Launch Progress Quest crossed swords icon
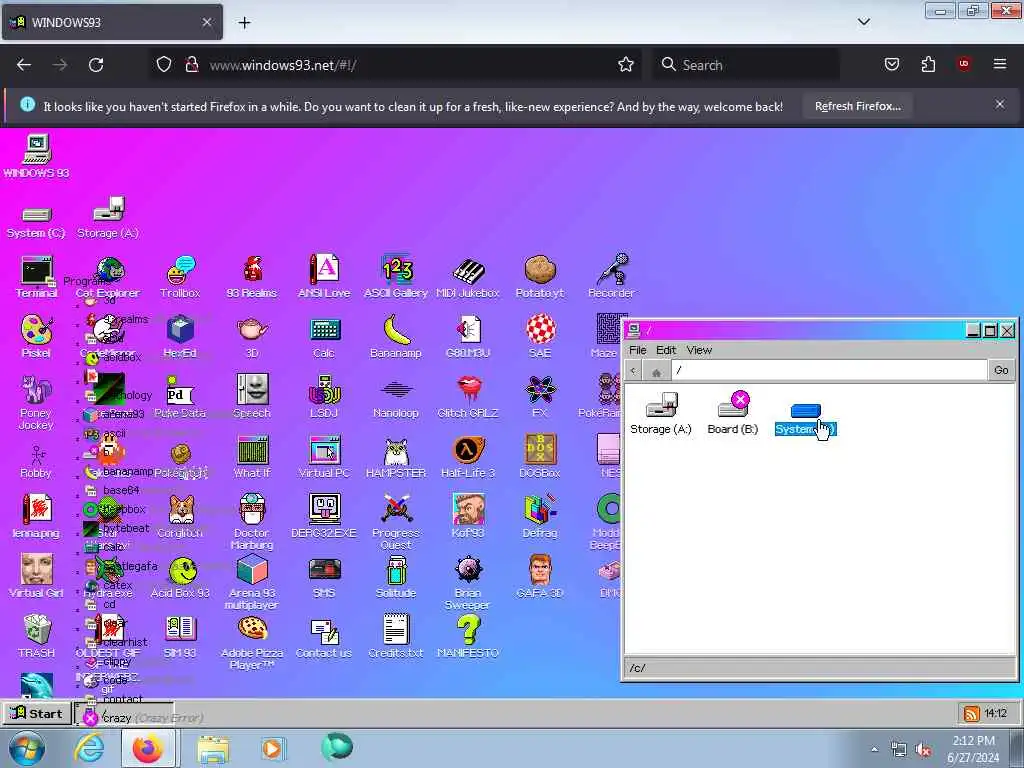The width and height of the screenshot is (1024, 768). (x=396, y=522)
